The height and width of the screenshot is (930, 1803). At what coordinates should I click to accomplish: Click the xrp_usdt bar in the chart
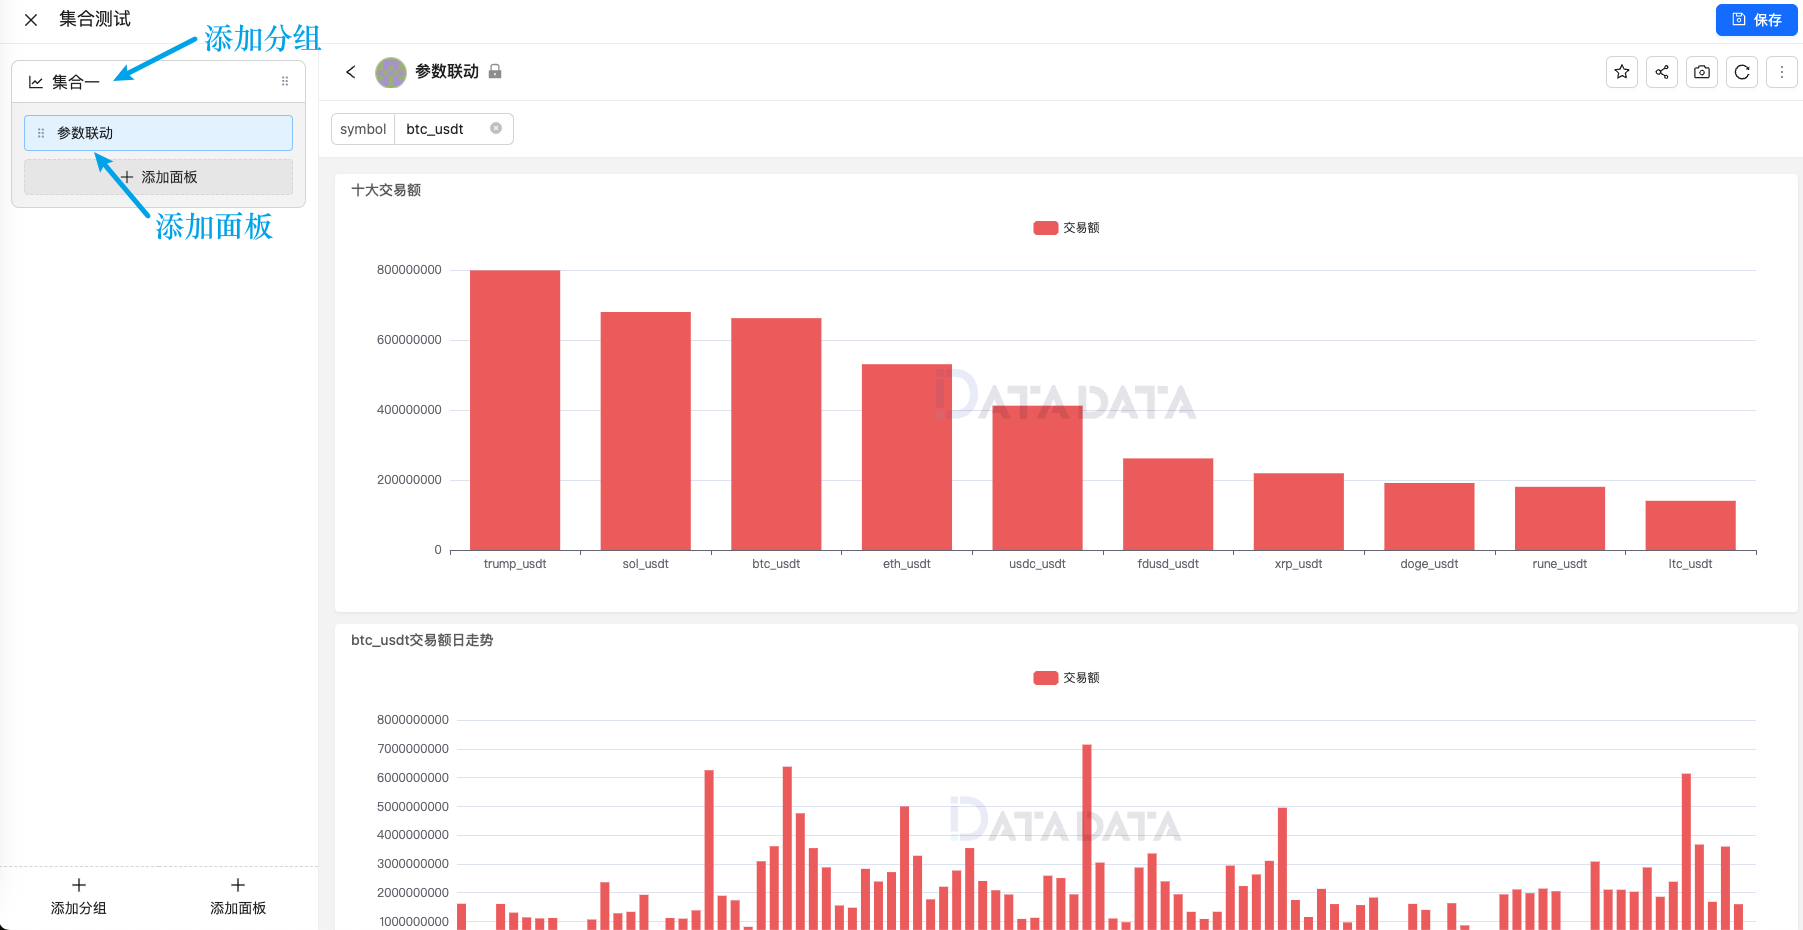(1299, 512)
